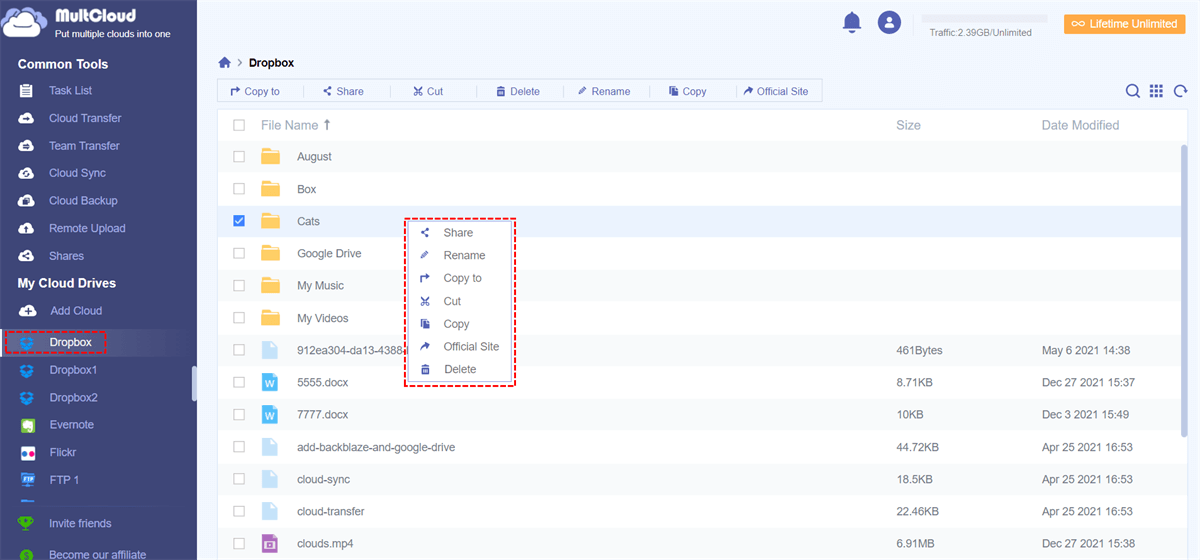Switch to grid view icon
The height and width of the screenshot is (560, 1200).
(x=1156, y=91)
